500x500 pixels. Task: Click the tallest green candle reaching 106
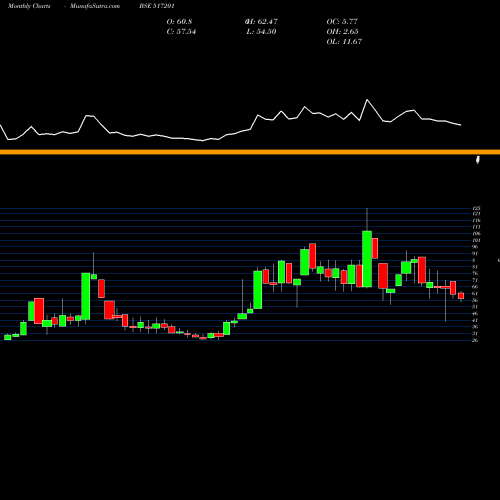[367, 259]
